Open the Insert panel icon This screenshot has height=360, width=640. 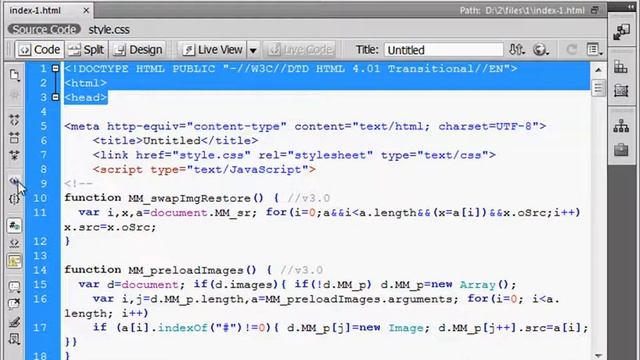621,31
